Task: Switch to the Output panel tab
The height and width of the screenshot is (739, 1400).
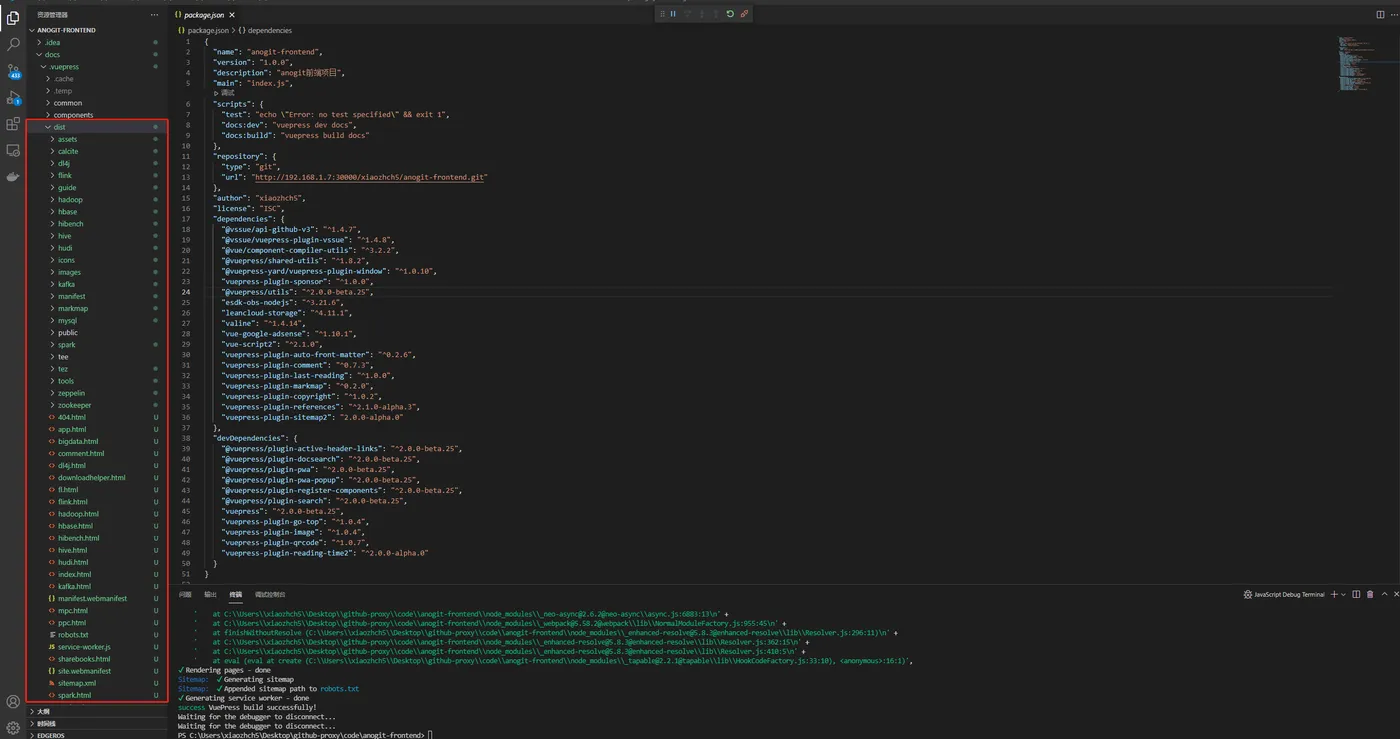Action: (210, 594)
